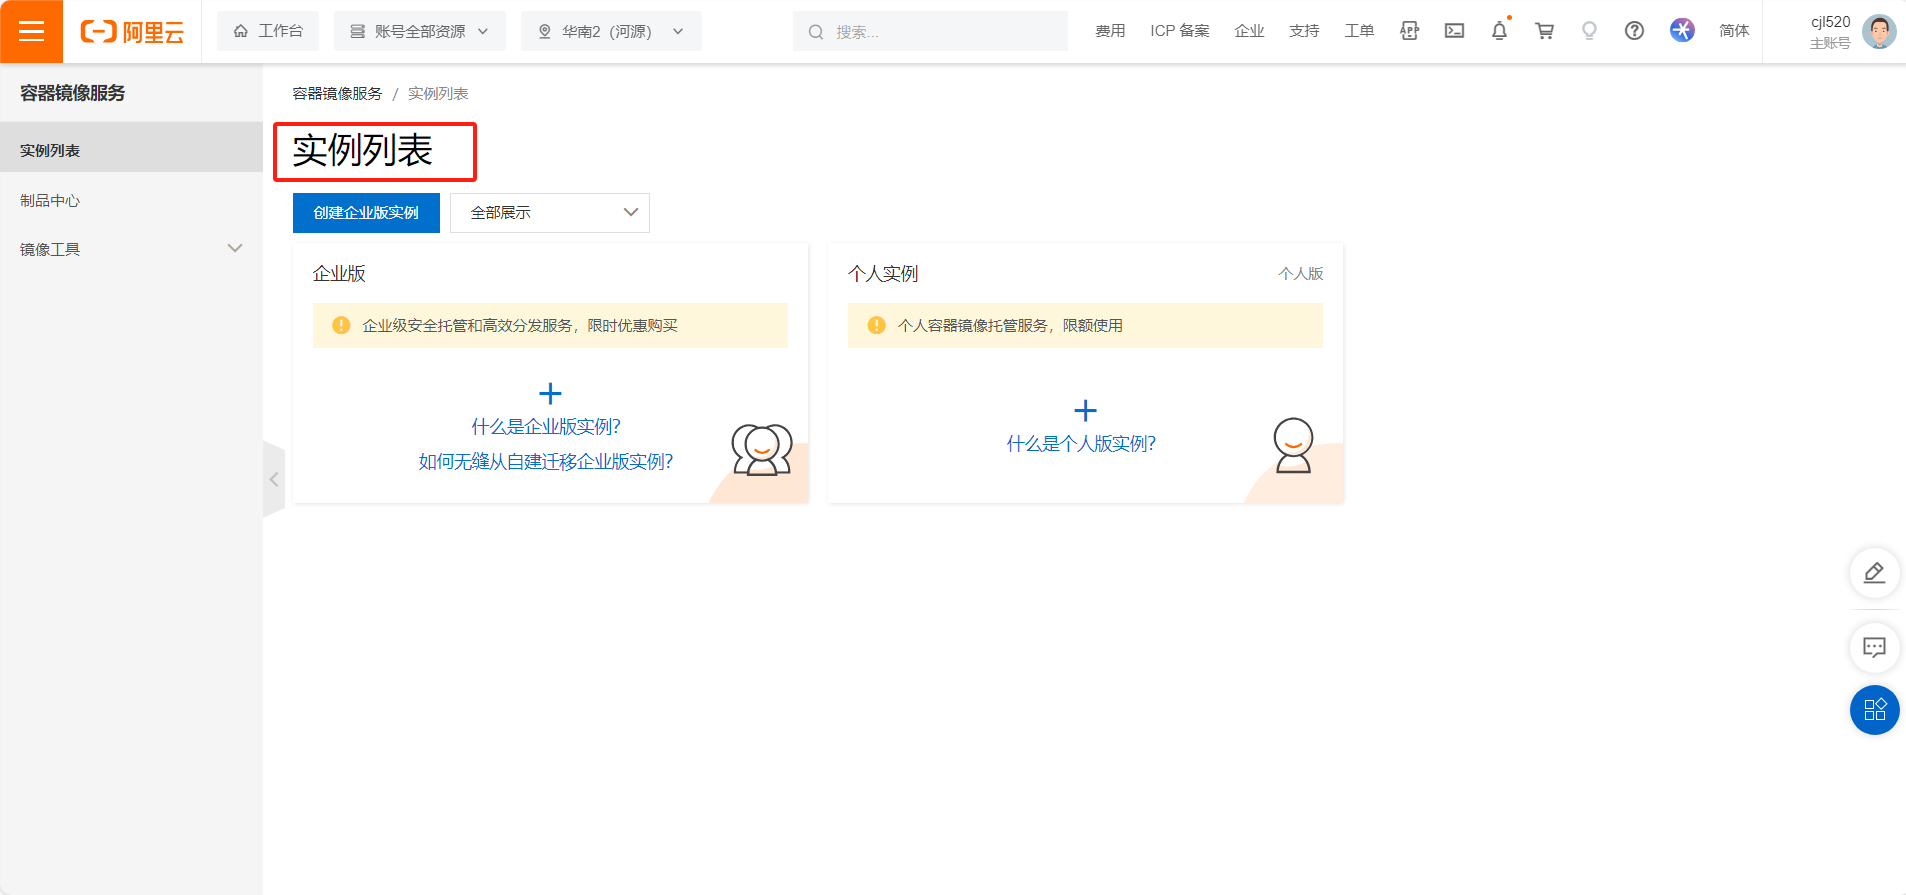Open the 费用 top menu

click(x=1110, y=31)
